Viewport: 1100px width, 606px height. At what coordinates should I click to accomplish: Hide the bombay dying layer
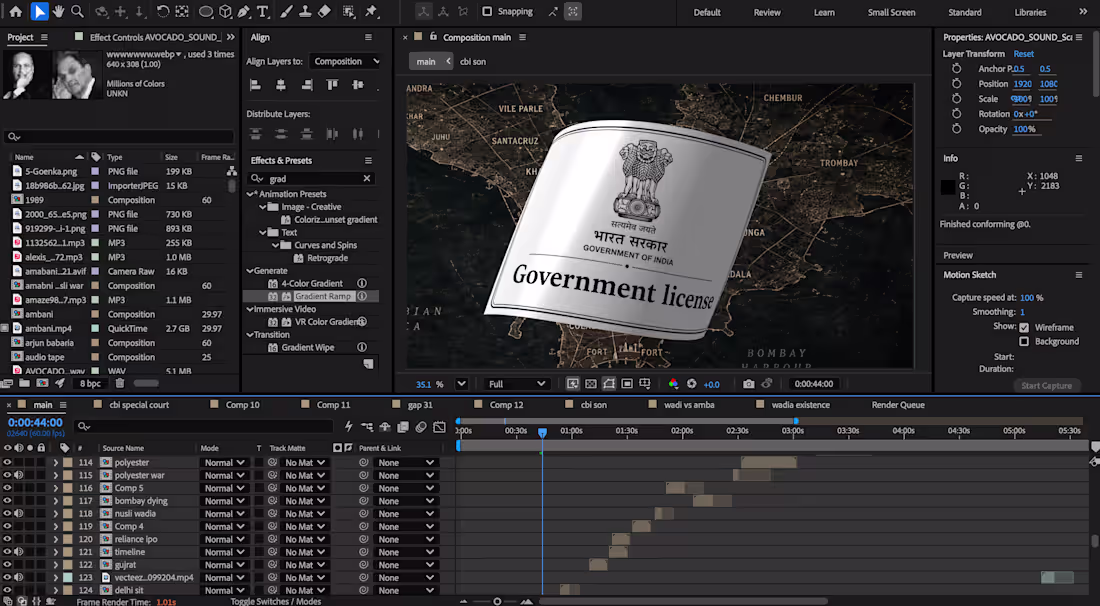(x=7, y=501)
